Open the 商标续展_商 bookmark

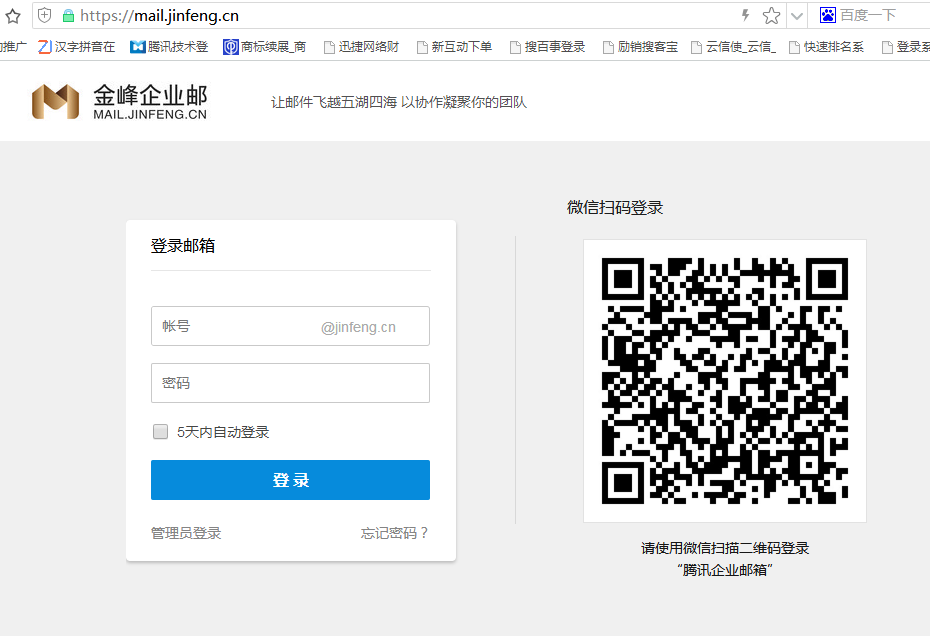click(x=265, y=47)
